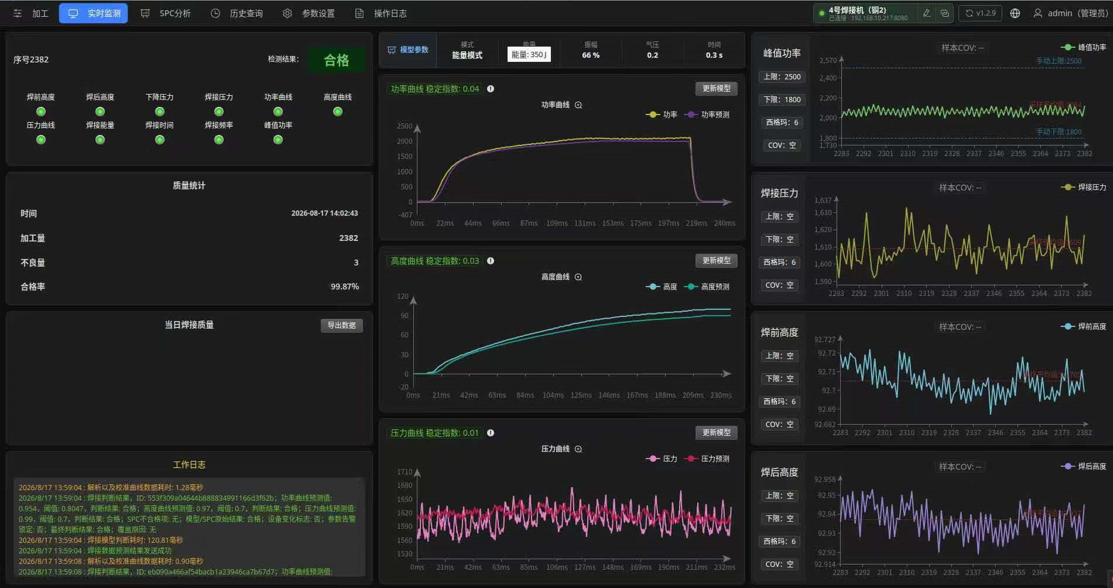Click the 焊接压力 上限: 空 field
1113x588 pixels.
pyautogui.click(x=779, y=217)
